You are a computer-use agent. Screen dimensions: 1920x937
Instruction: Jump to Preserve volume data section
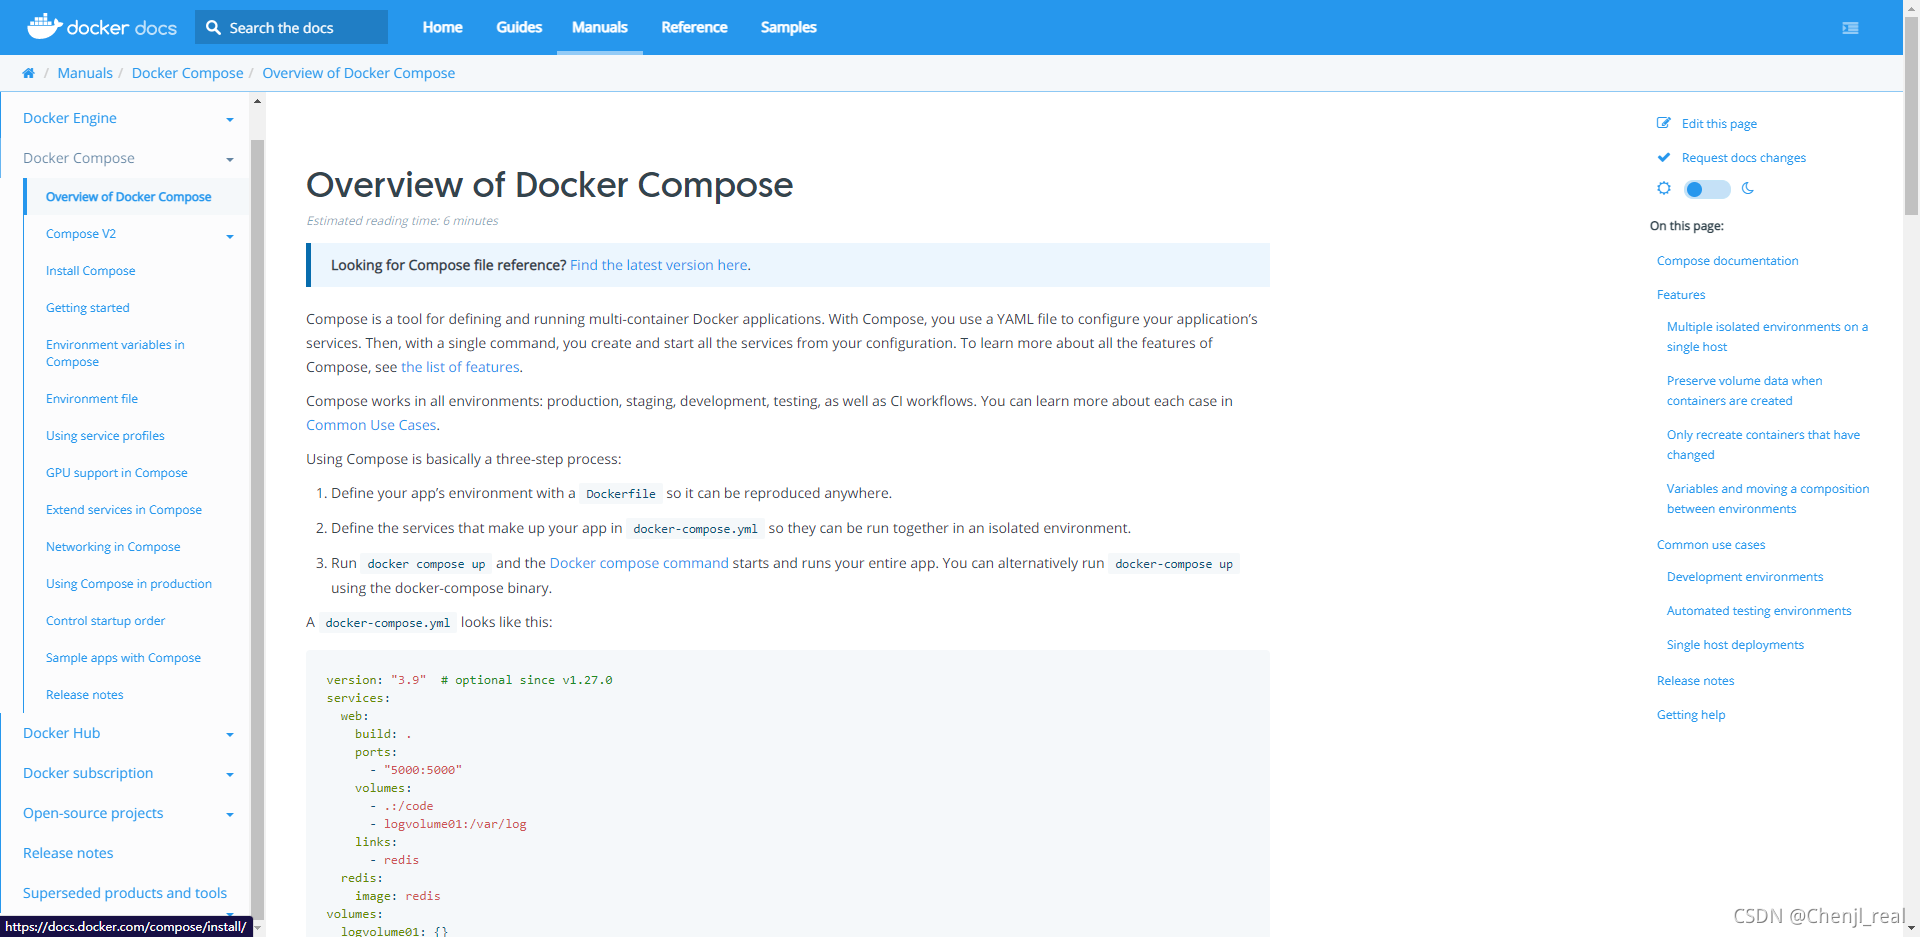pos(1744,391)
